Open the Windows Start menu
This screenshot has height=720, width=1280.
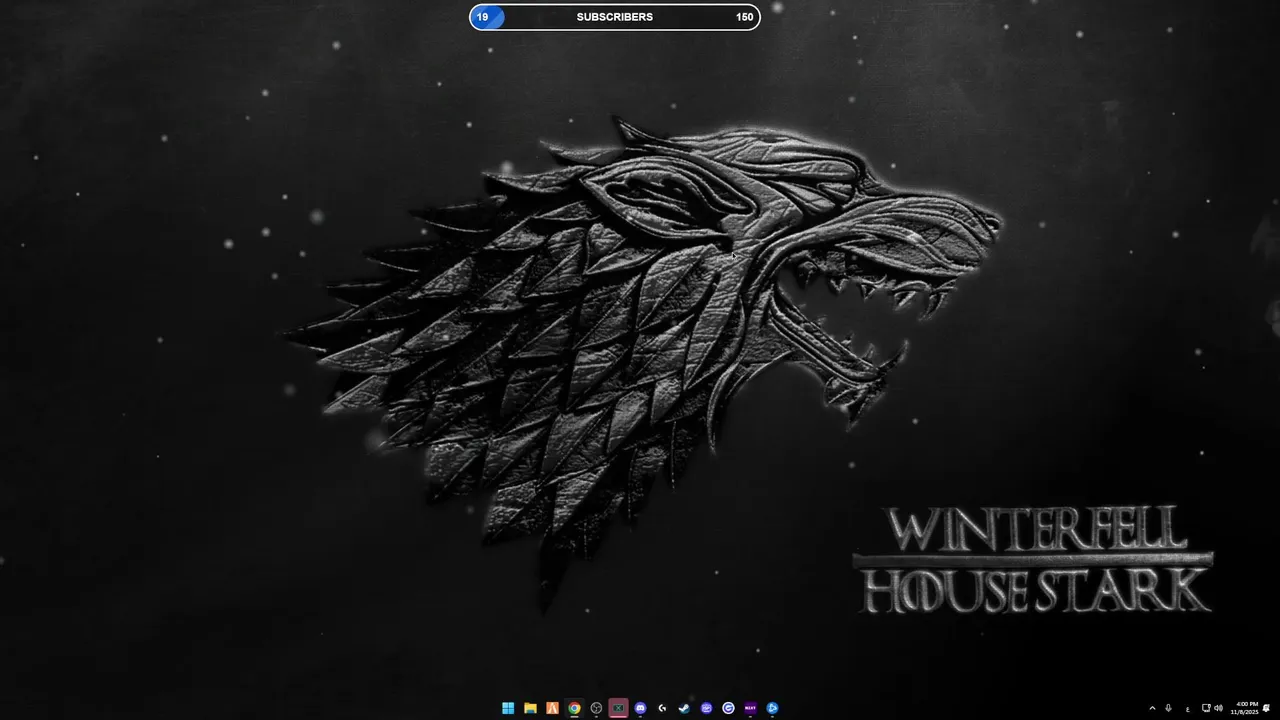click(508, 708)
